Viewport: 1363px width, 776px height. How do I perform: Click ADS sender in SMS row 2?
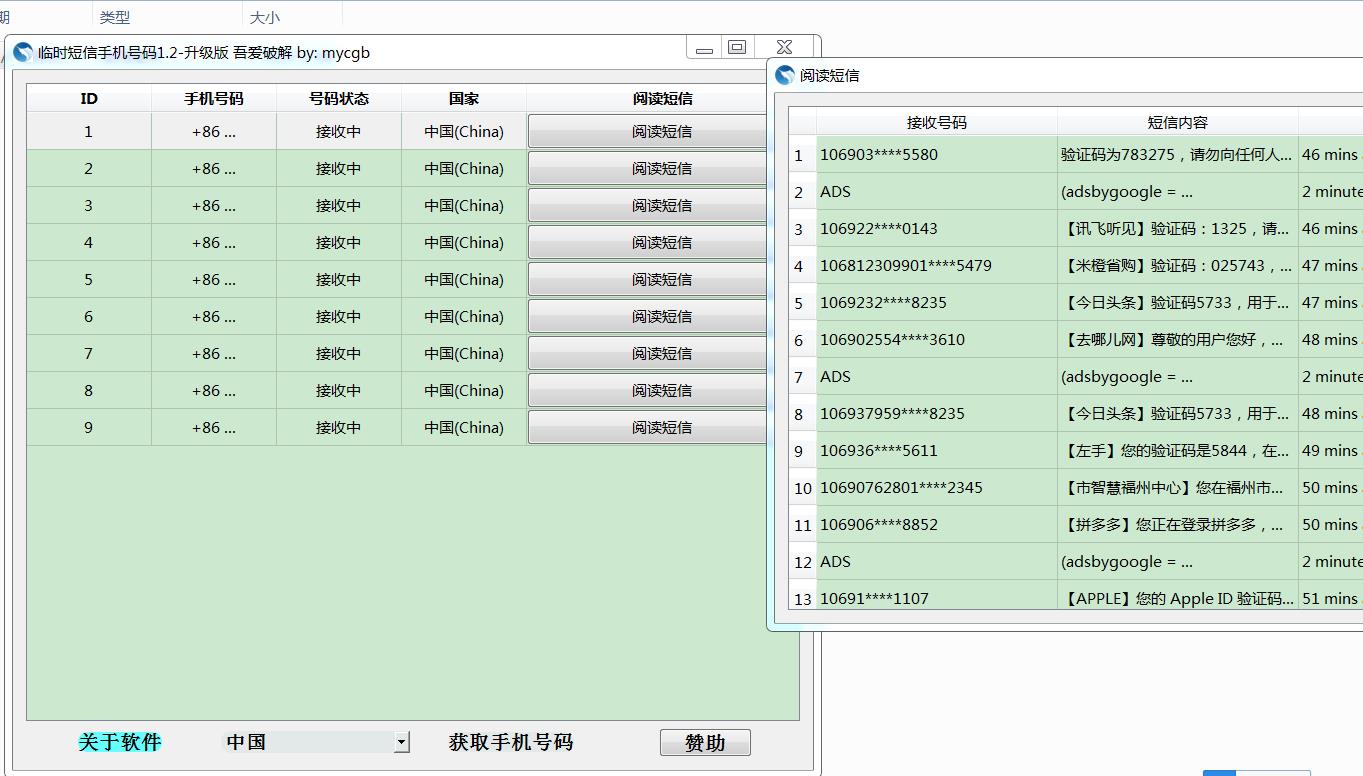coord(937,192)
